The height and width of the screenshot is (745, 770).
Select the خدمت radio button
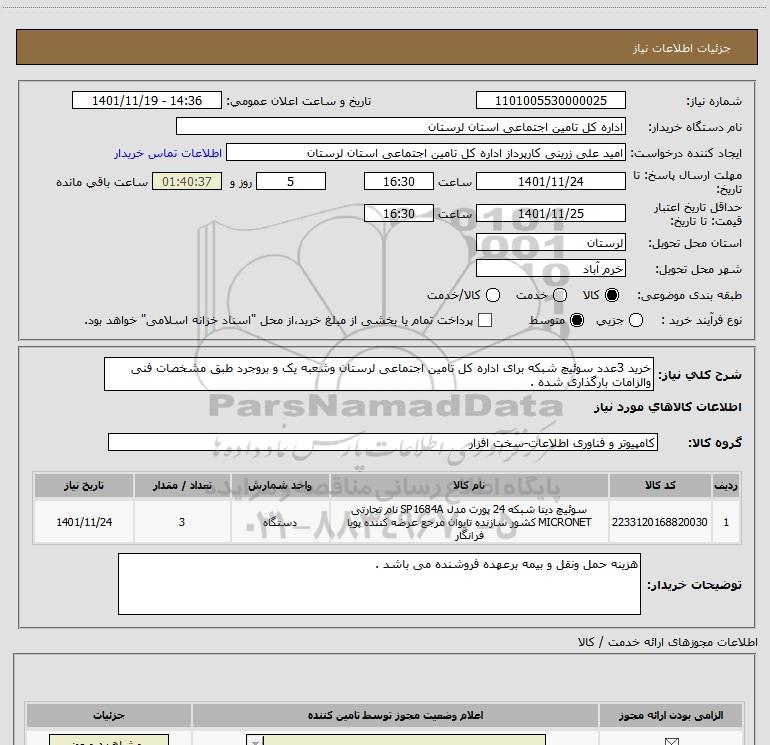(560, 295)
